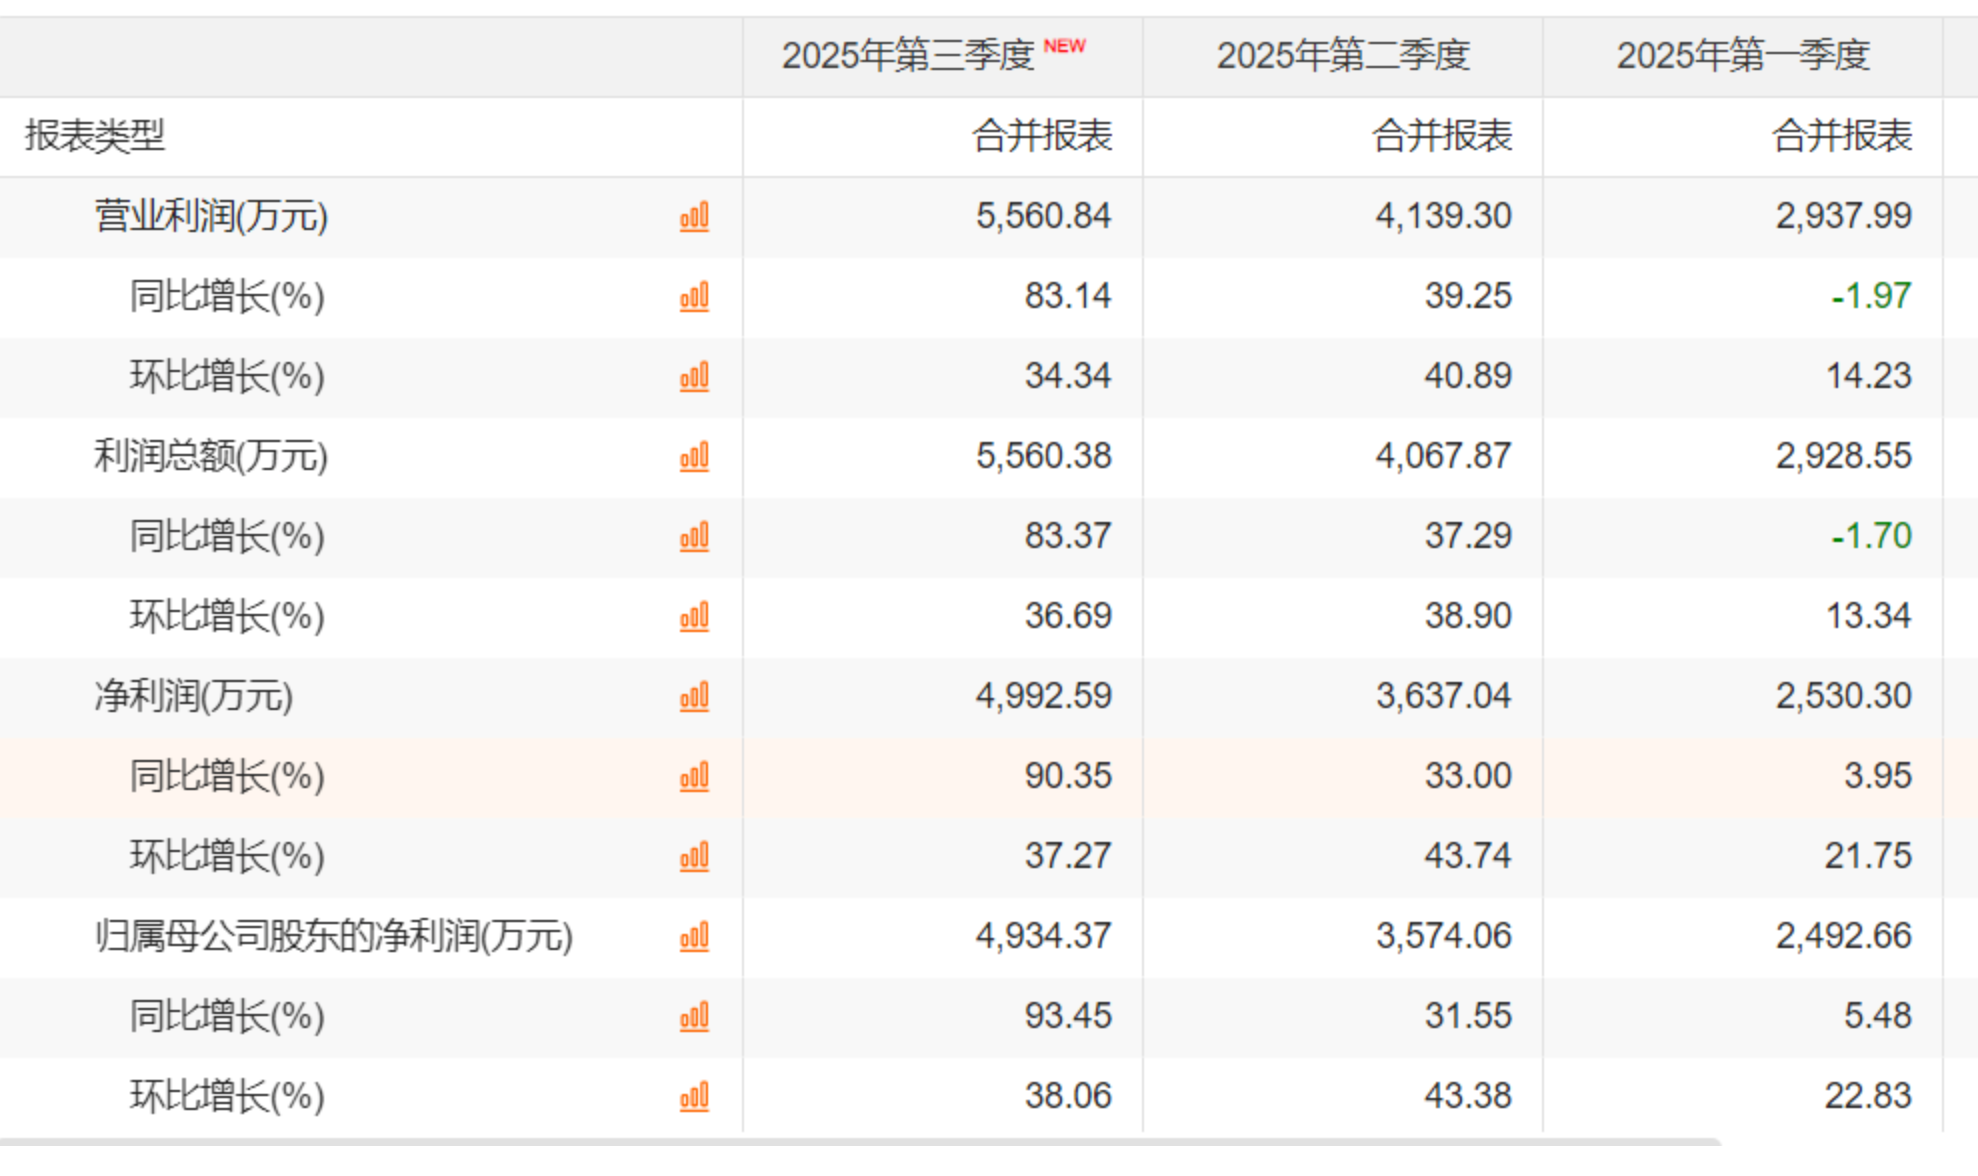Open chart icon for 归属母公司股东的净利润 row
1978x1176 pixels.
(694, 937)
